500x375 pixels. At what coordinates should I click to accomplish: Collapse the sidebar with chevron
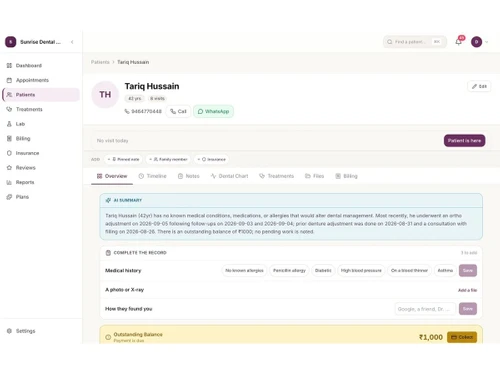(72, 42)
